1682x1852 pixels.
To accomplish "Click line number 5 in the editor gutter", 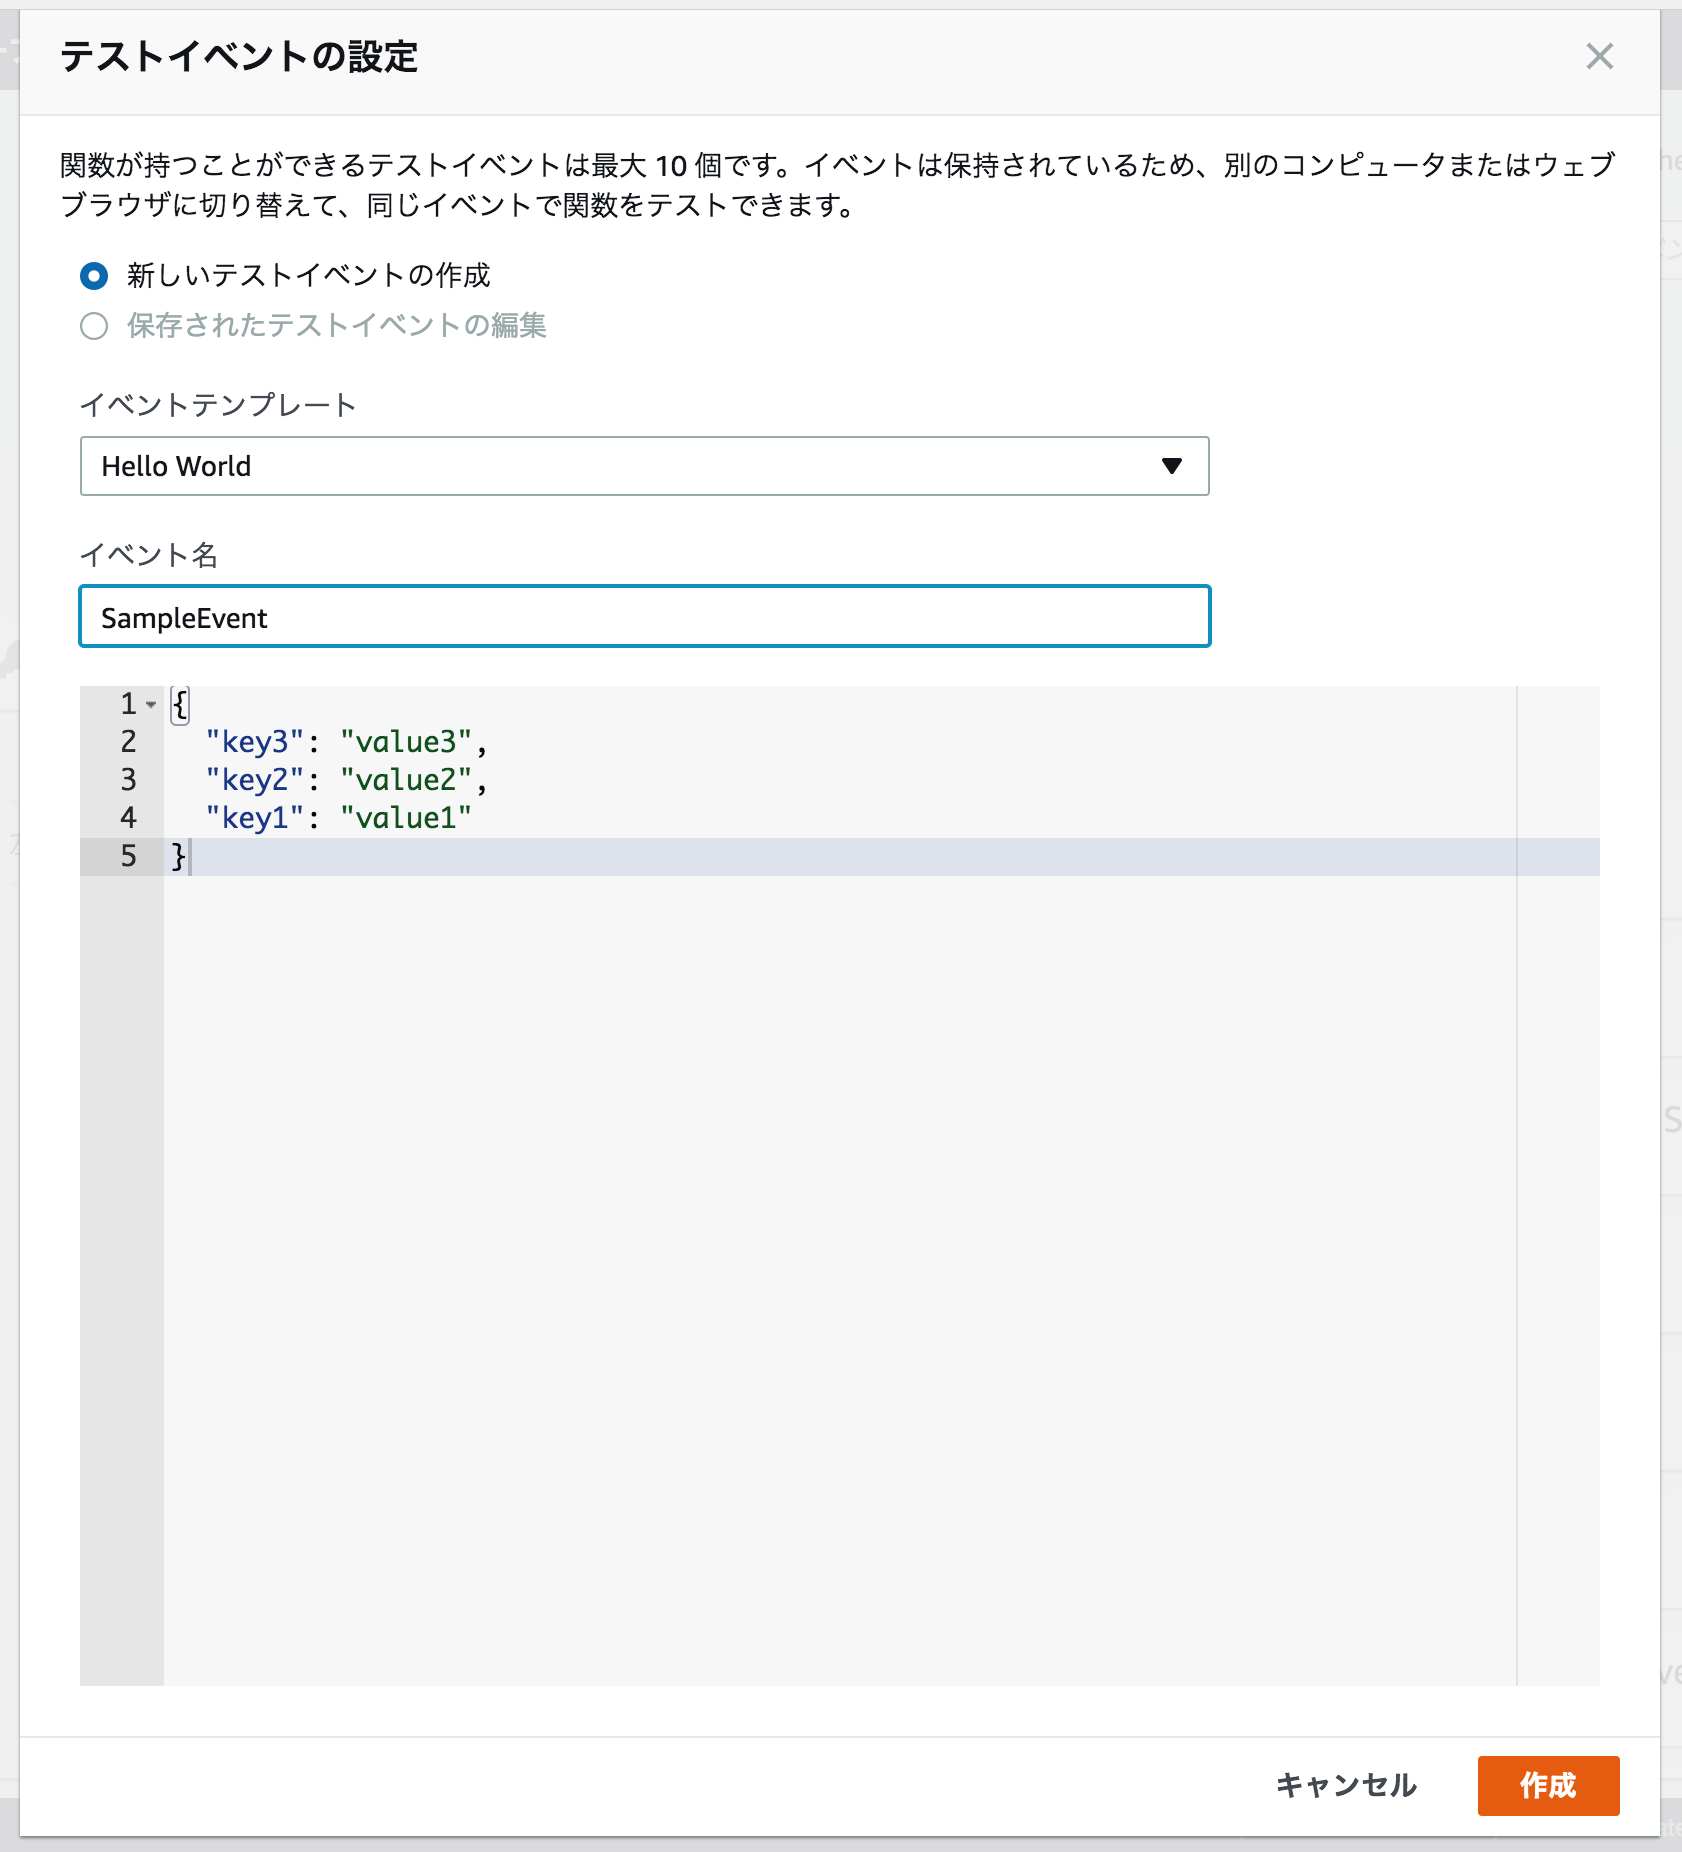I will (x=128, y=856).
